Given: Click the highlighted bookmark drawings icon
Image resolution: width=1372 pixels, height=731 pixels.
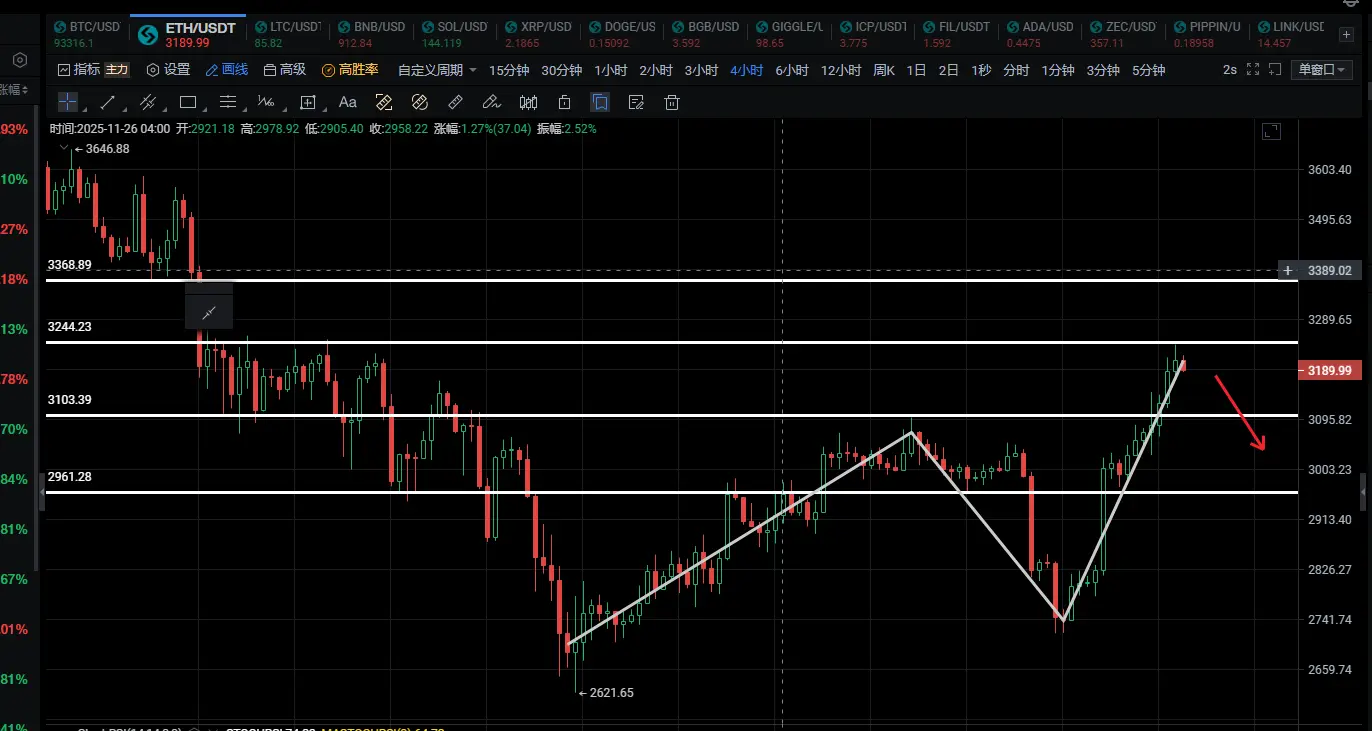Looking at the screenshot, I should point(600,102).
